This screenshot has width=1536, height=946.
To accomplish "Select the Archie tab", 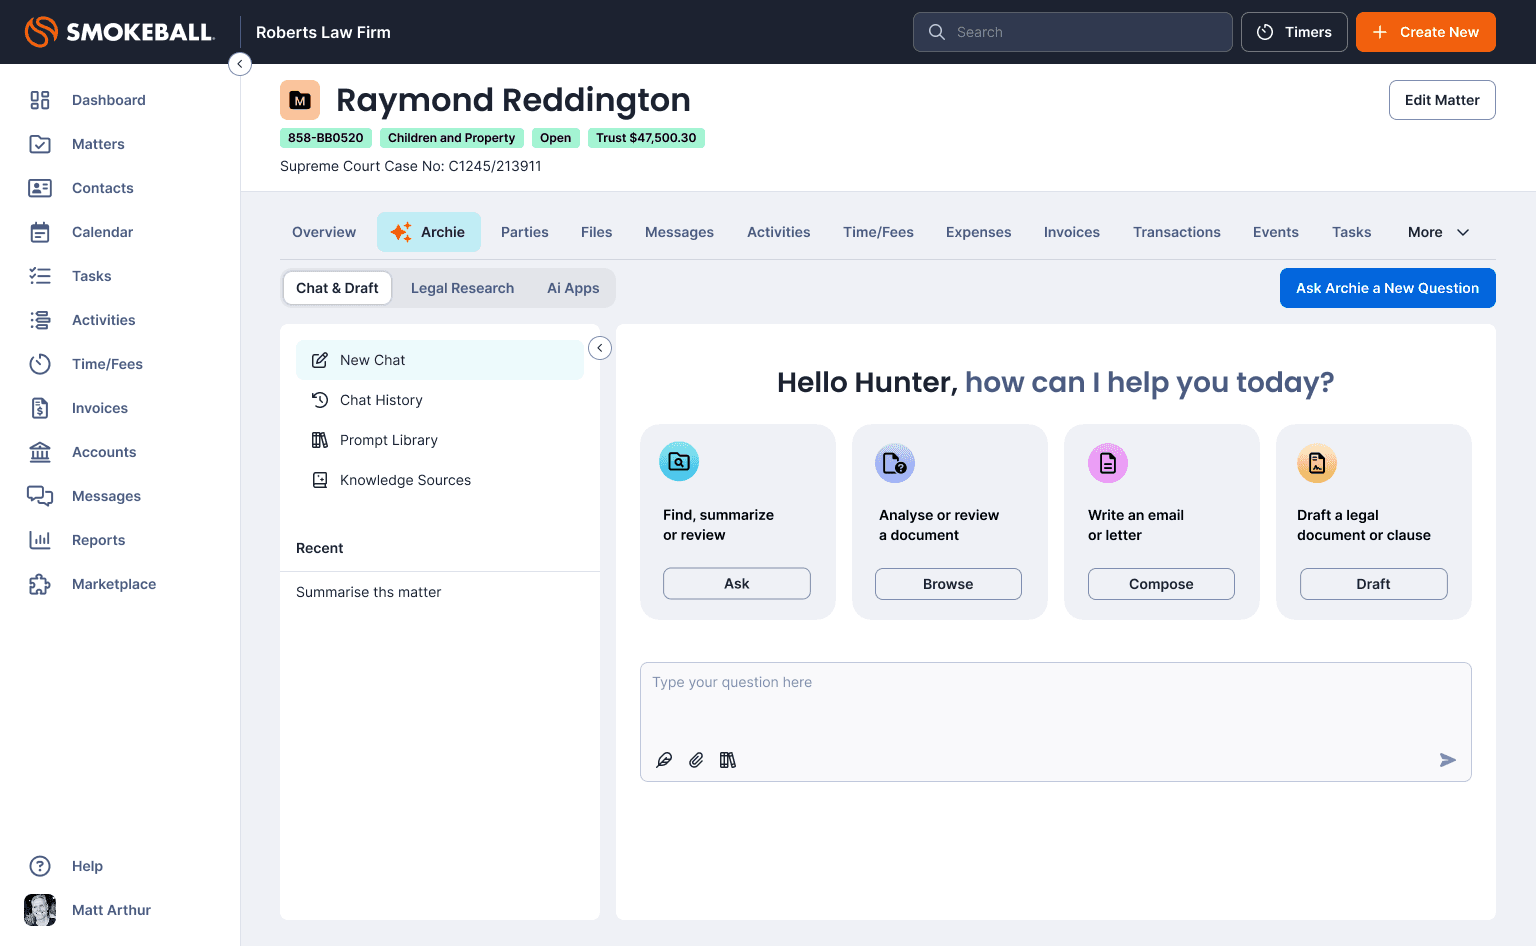I will pos(429,232).
